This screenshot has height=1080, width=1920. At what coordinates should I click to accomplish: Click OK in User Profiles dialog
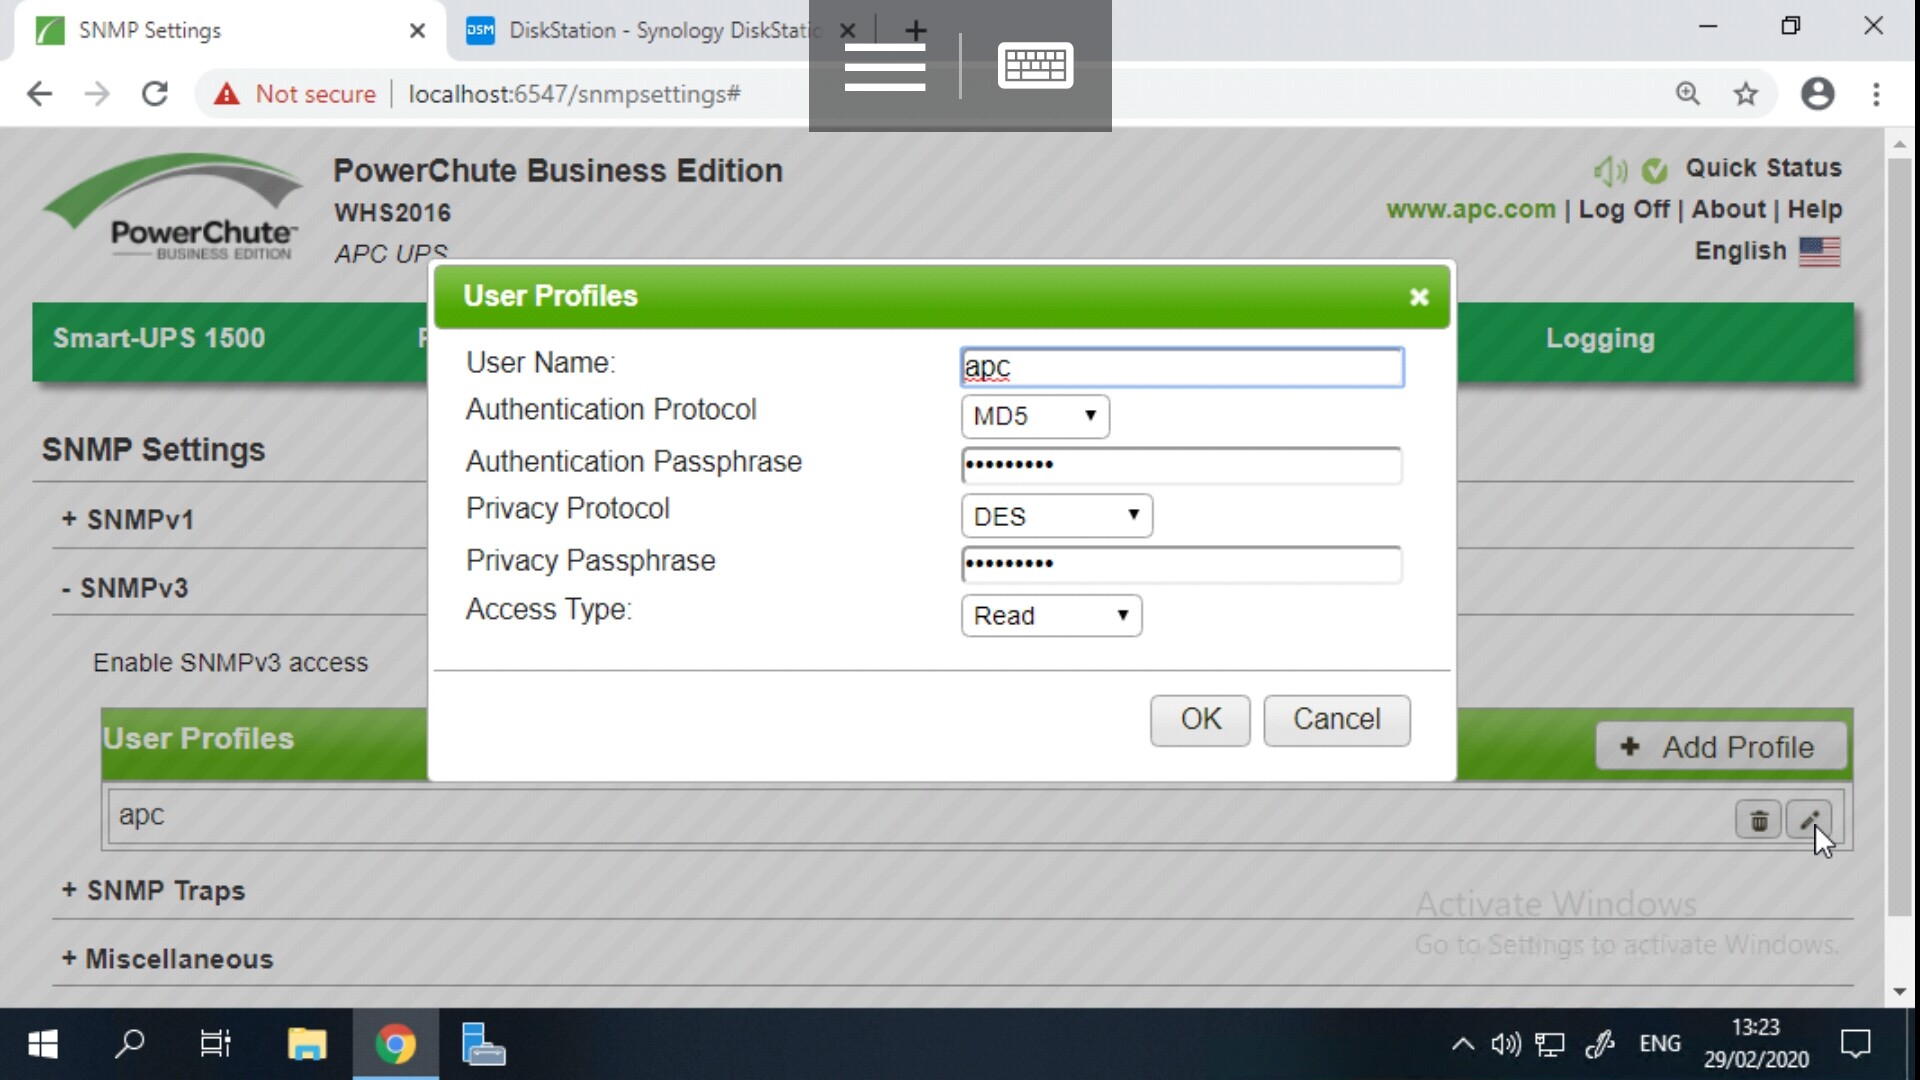pyautogui.click(x=1200, y=720)
